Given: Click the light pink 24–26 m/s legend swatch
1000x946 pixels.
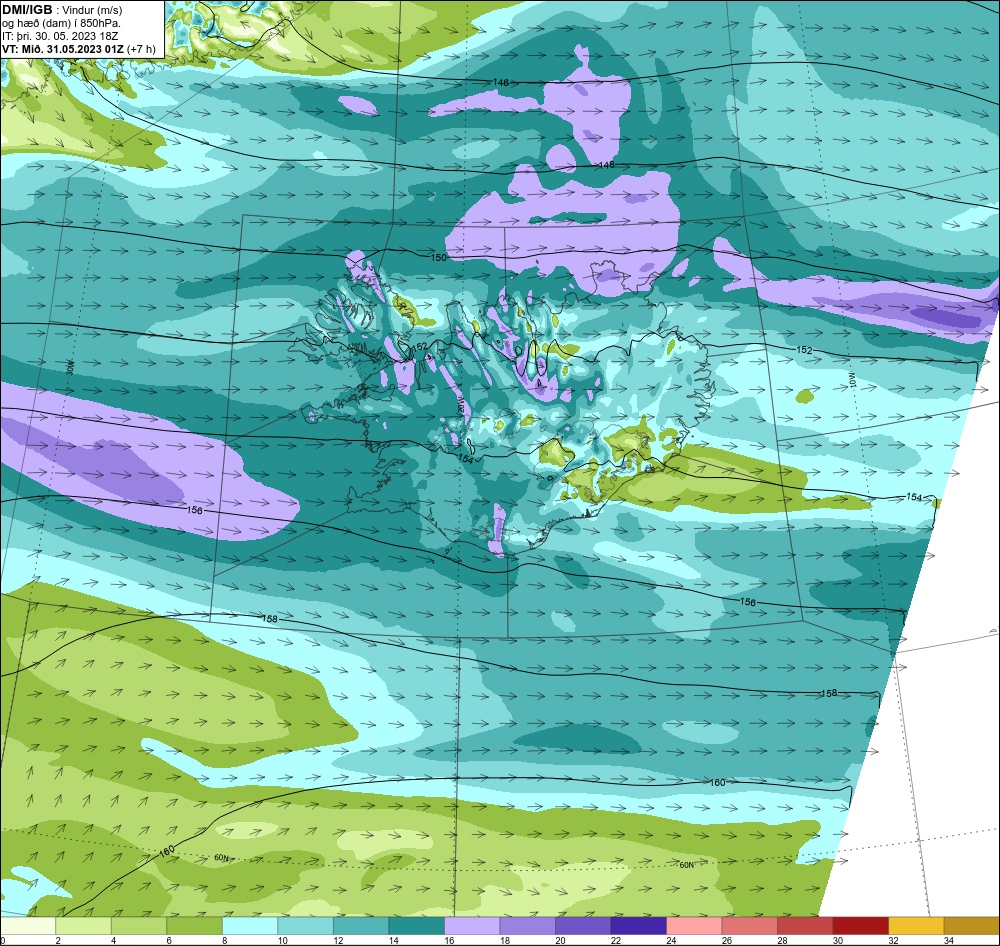Looking at the screenshot, I should 694,926.
